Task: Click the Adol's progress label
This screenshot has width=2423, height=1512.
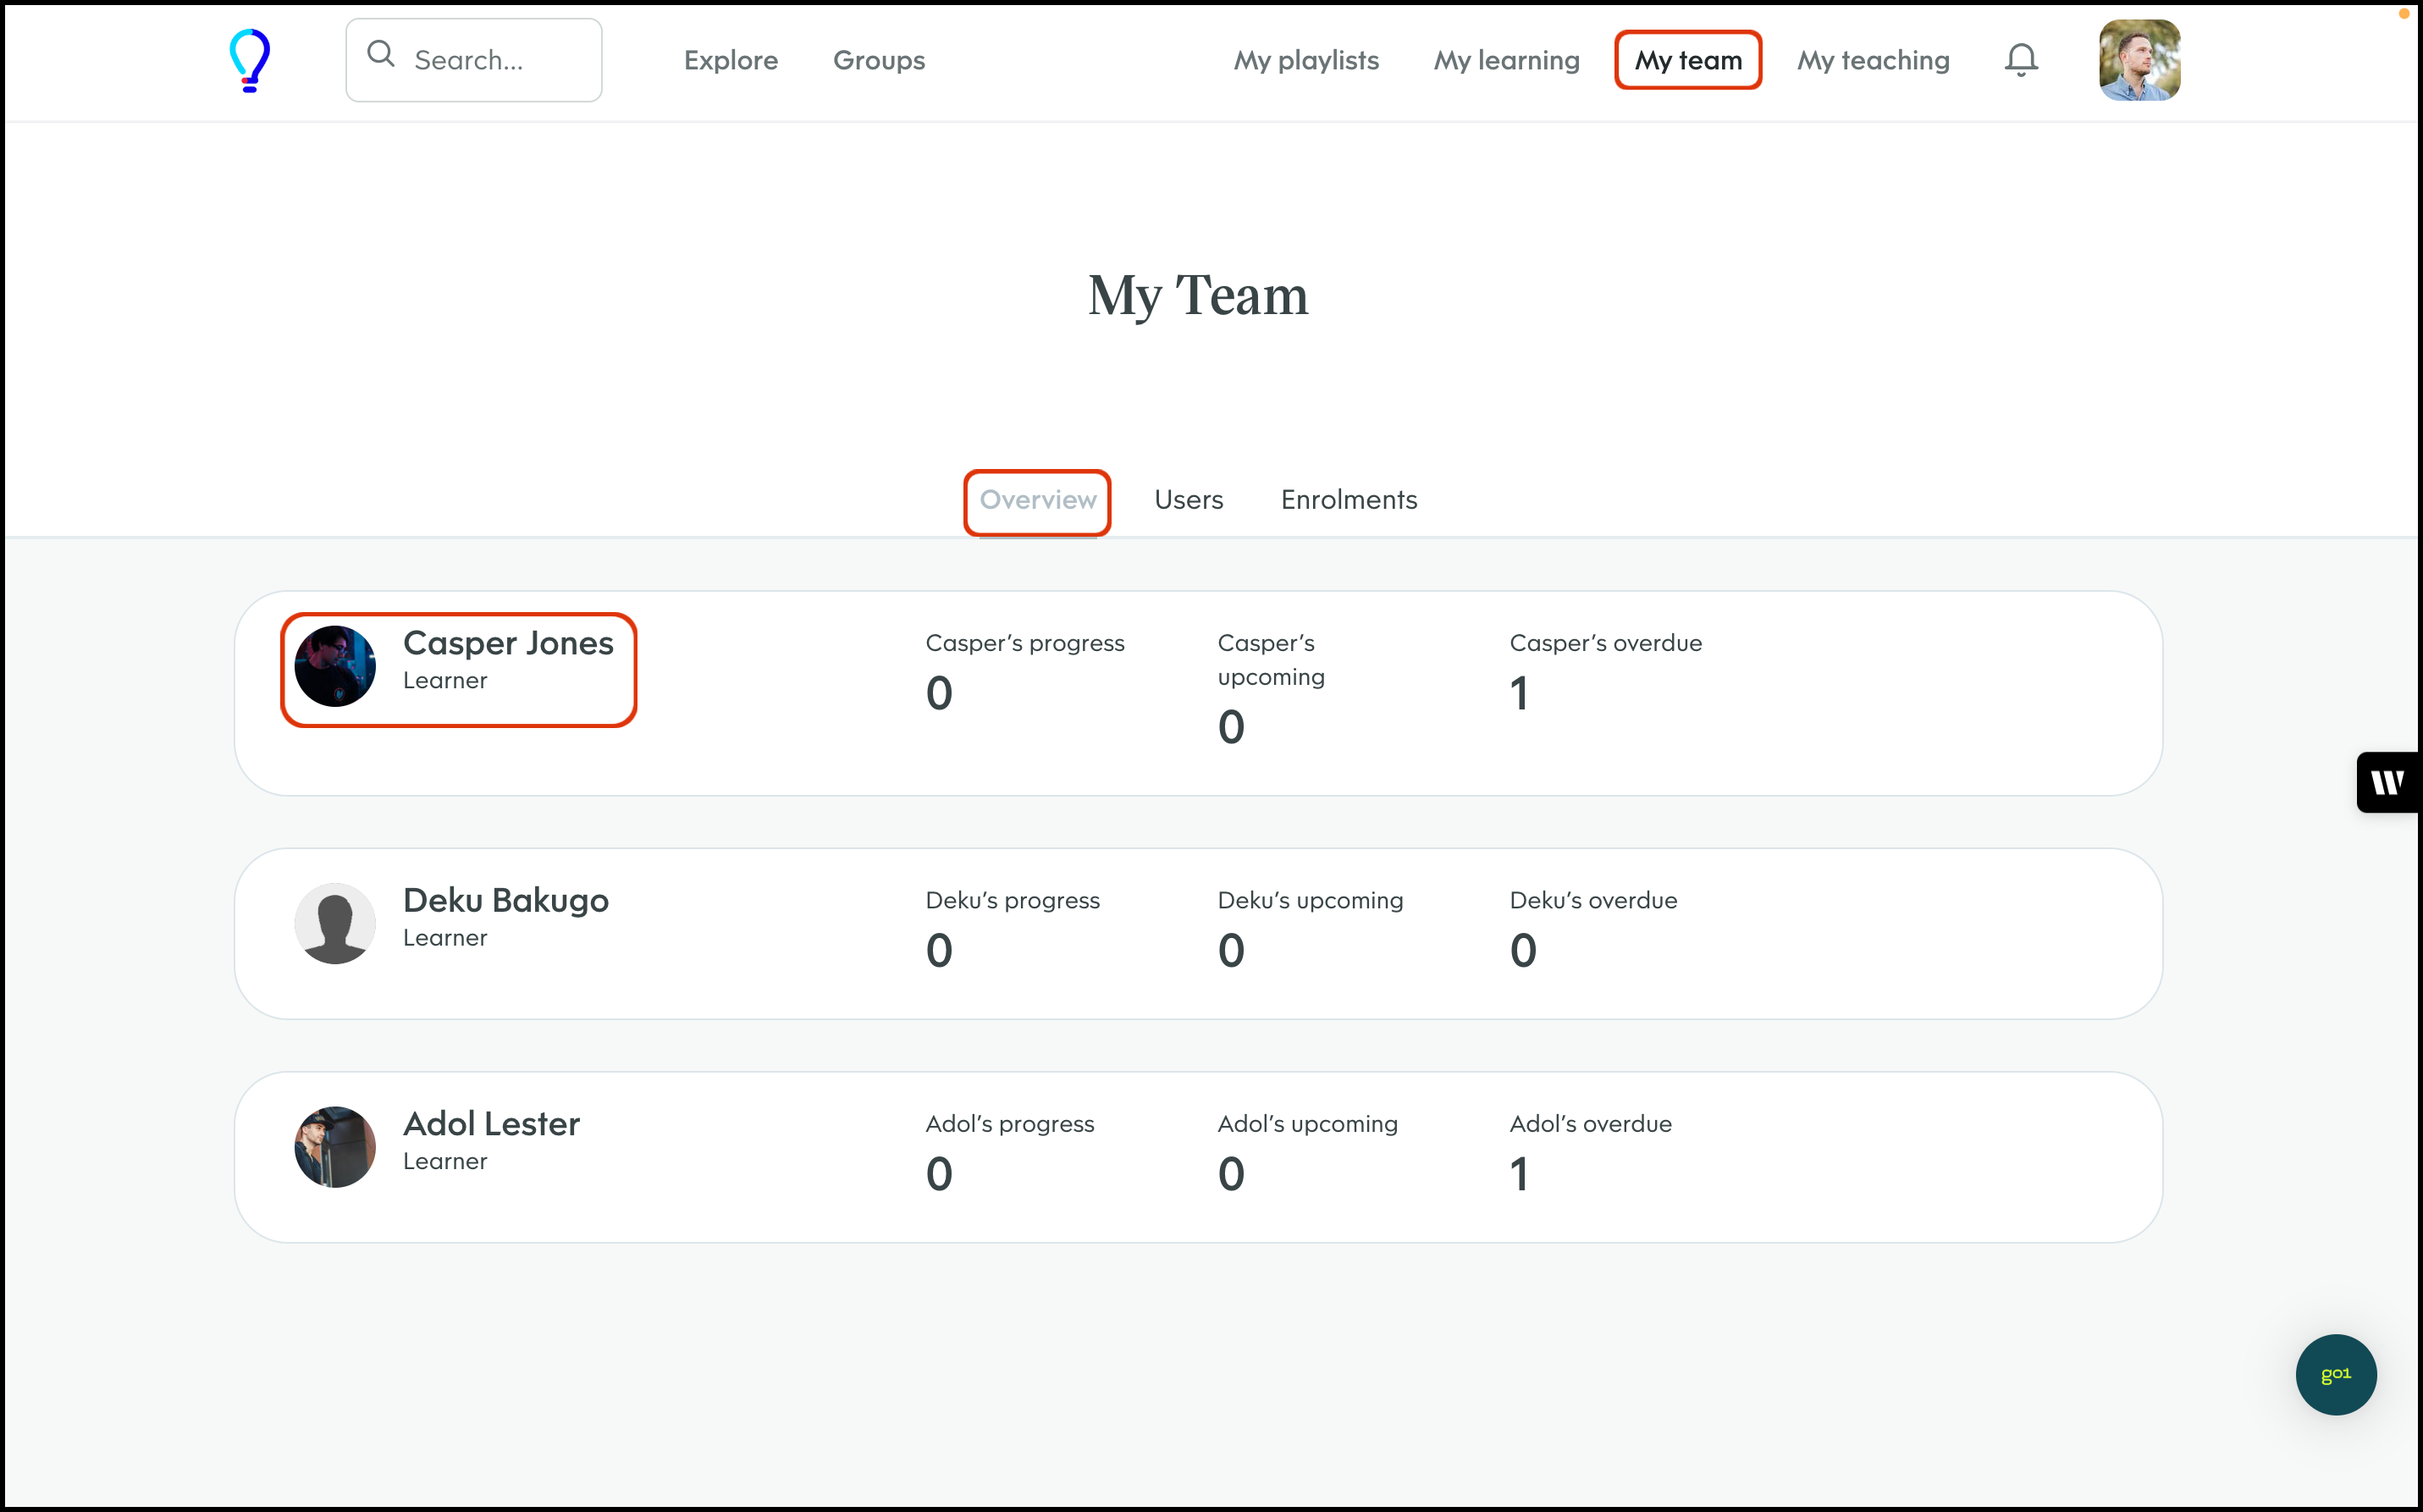Action: pos(1010,1124)
